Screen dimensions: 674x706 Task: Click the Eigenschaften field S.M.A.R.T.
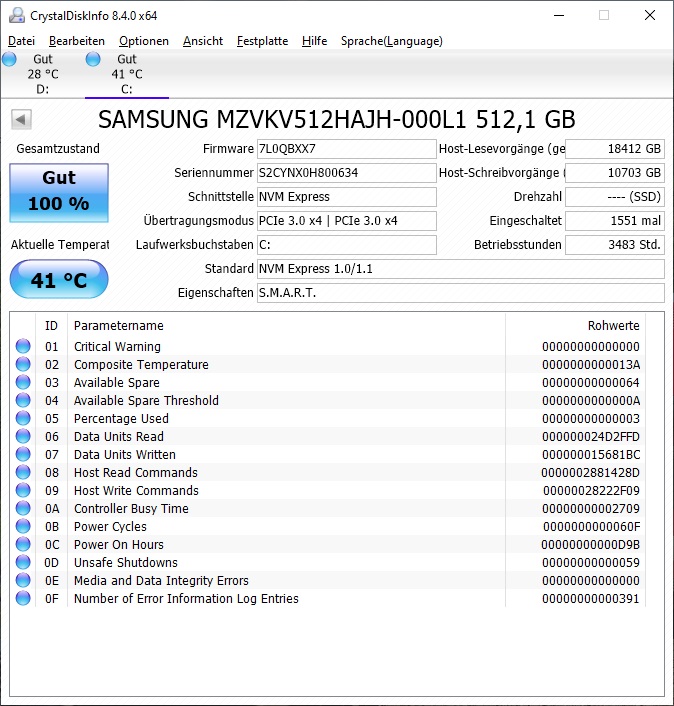click(461, 293)
